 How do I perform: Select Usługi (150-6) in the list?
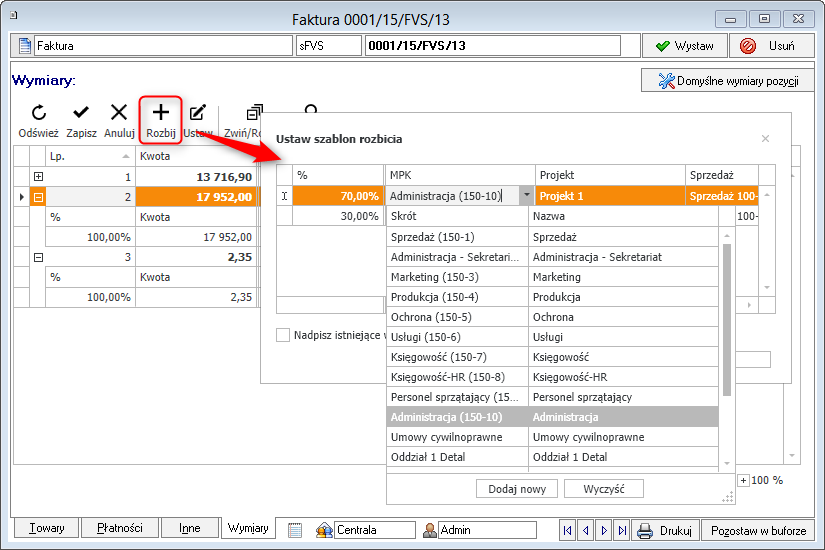(552, 337)
